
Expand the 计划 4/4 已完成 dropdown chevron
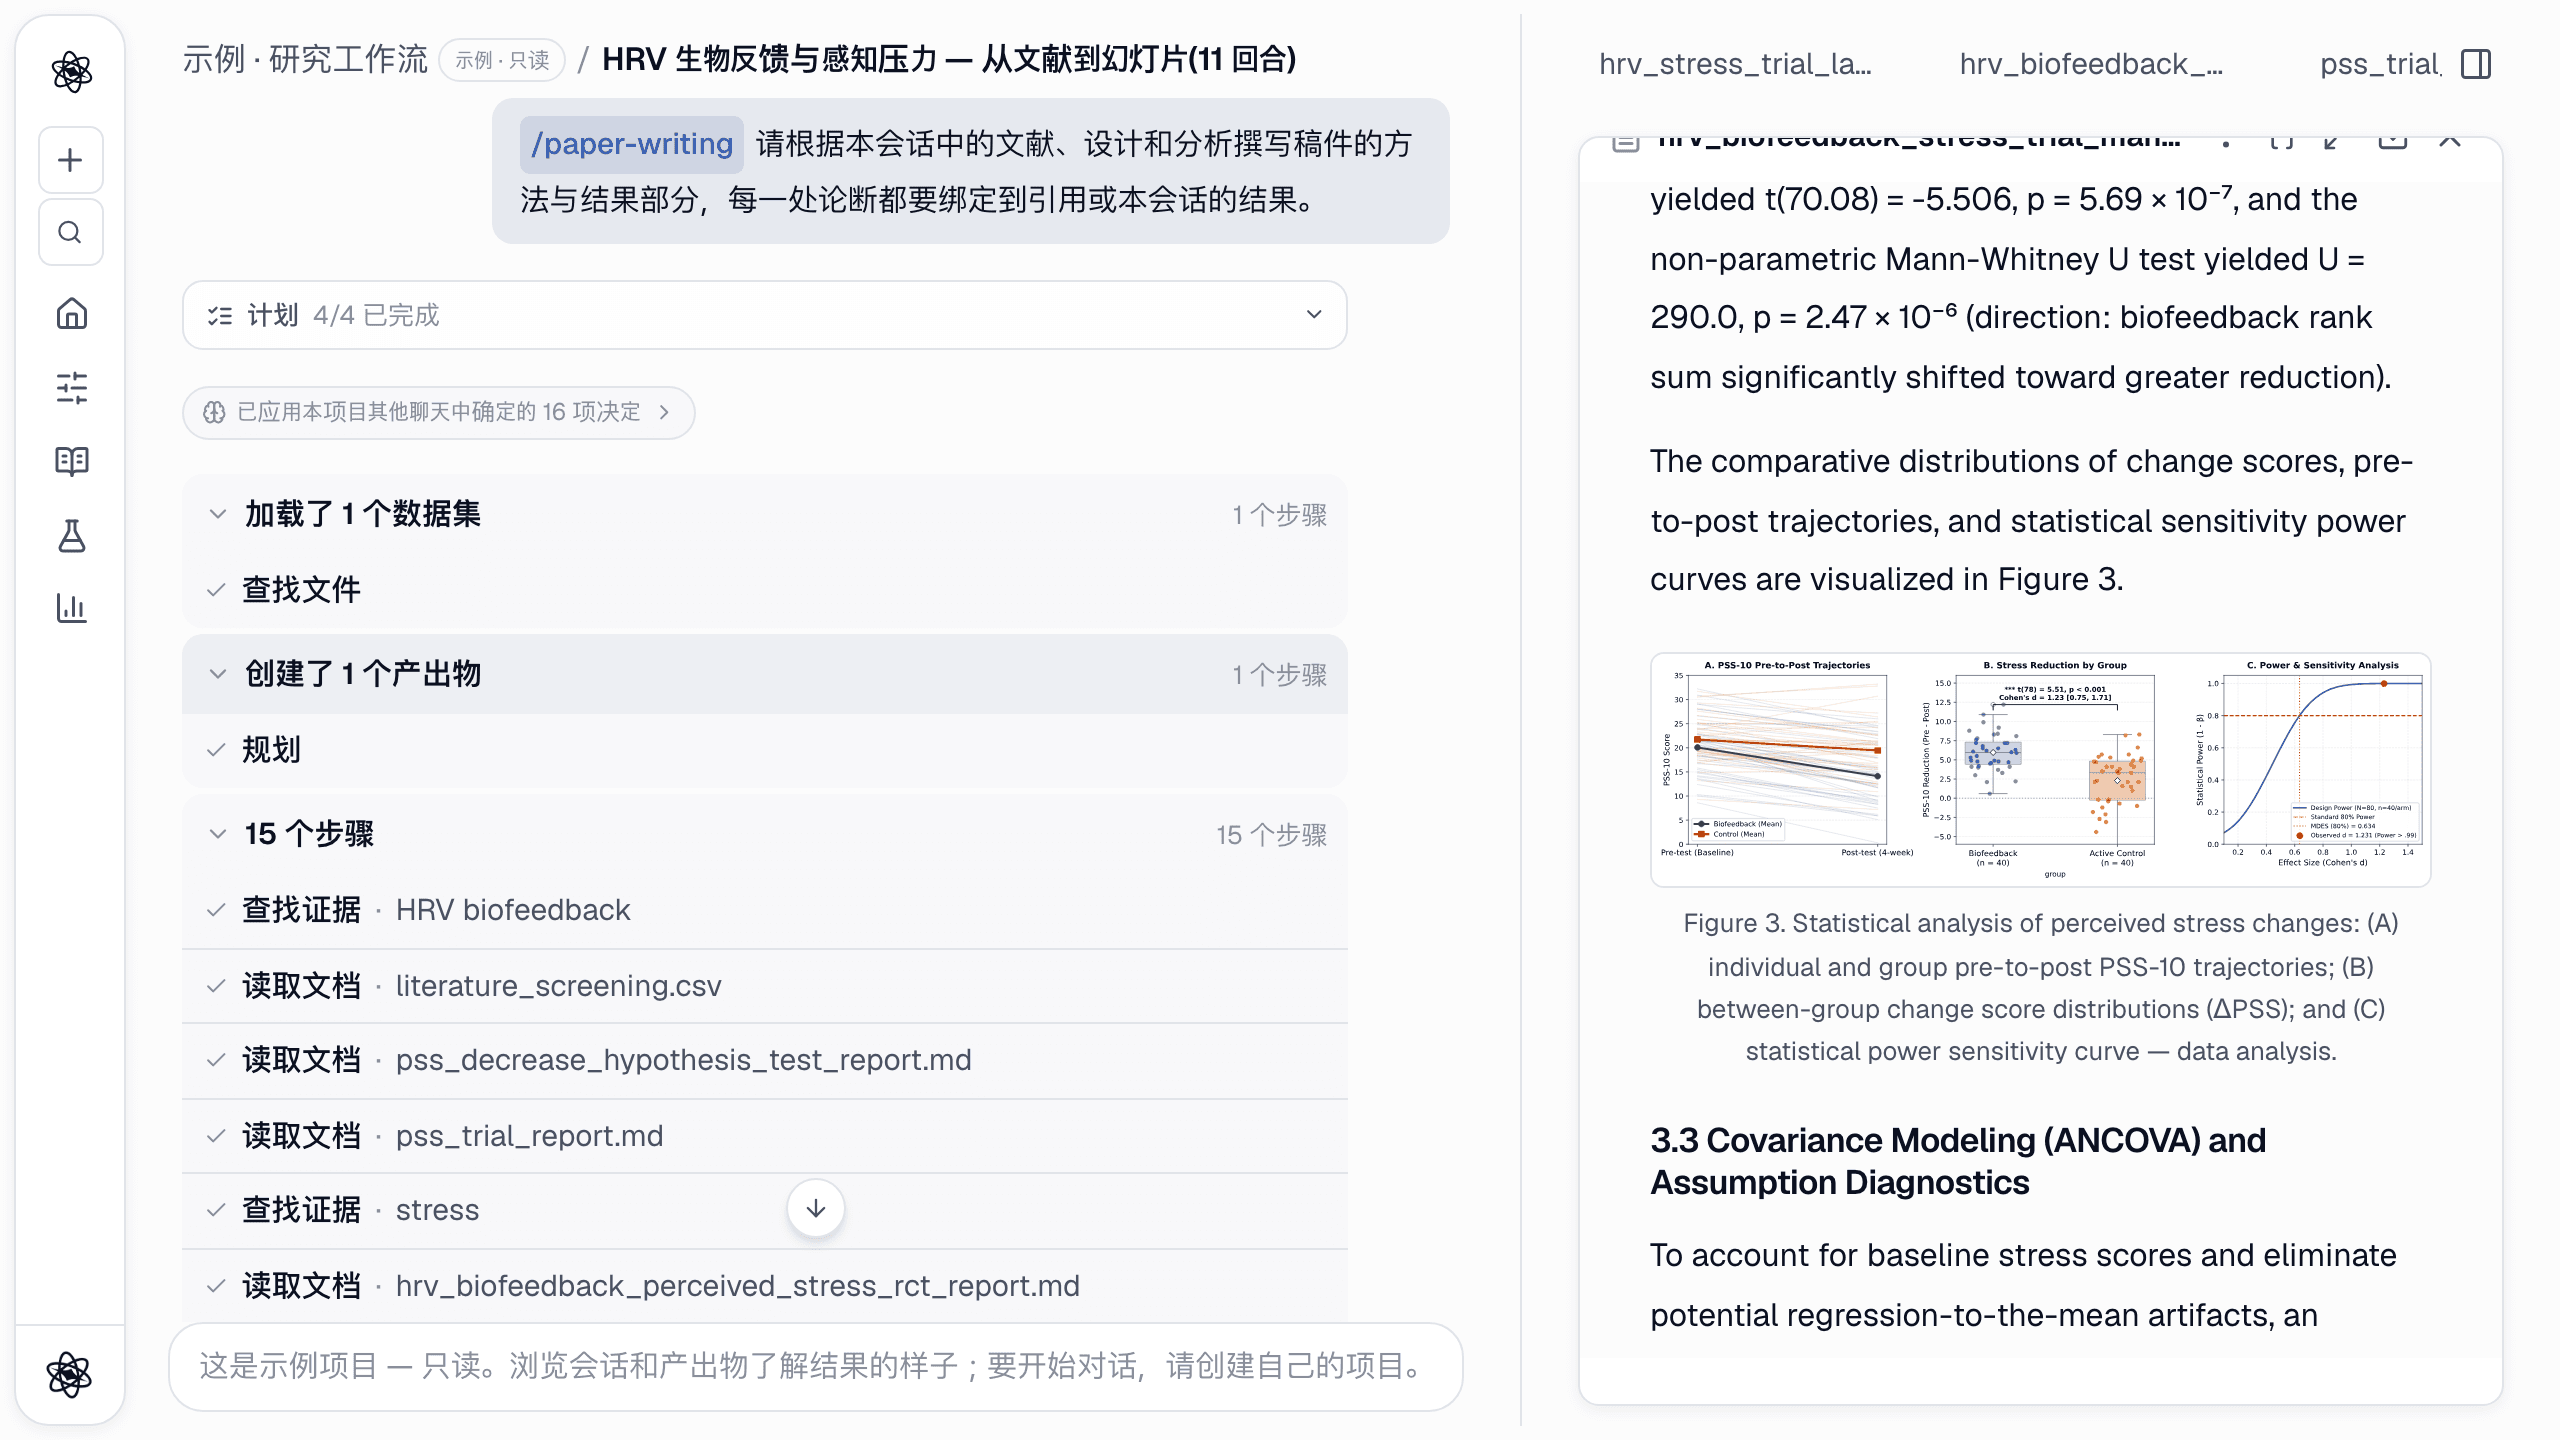[x=1314, y=314]
